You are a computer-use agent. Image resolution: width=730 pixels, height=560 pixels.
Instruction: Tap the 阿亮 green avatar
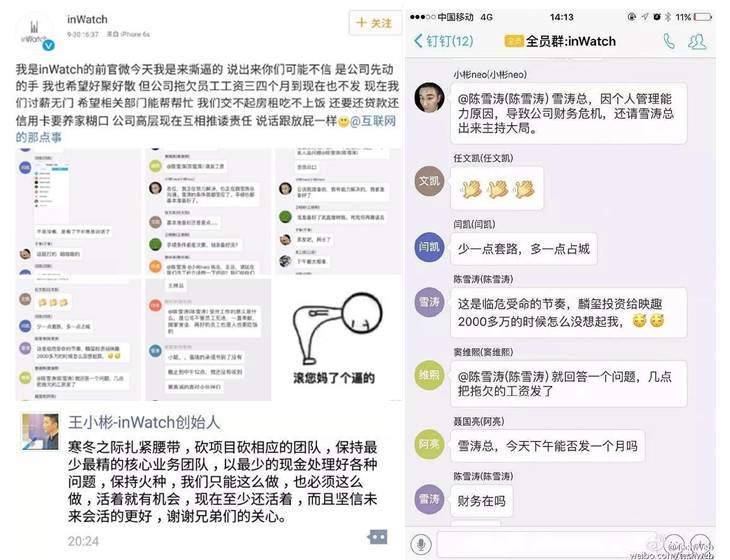[x=429, y=444]
